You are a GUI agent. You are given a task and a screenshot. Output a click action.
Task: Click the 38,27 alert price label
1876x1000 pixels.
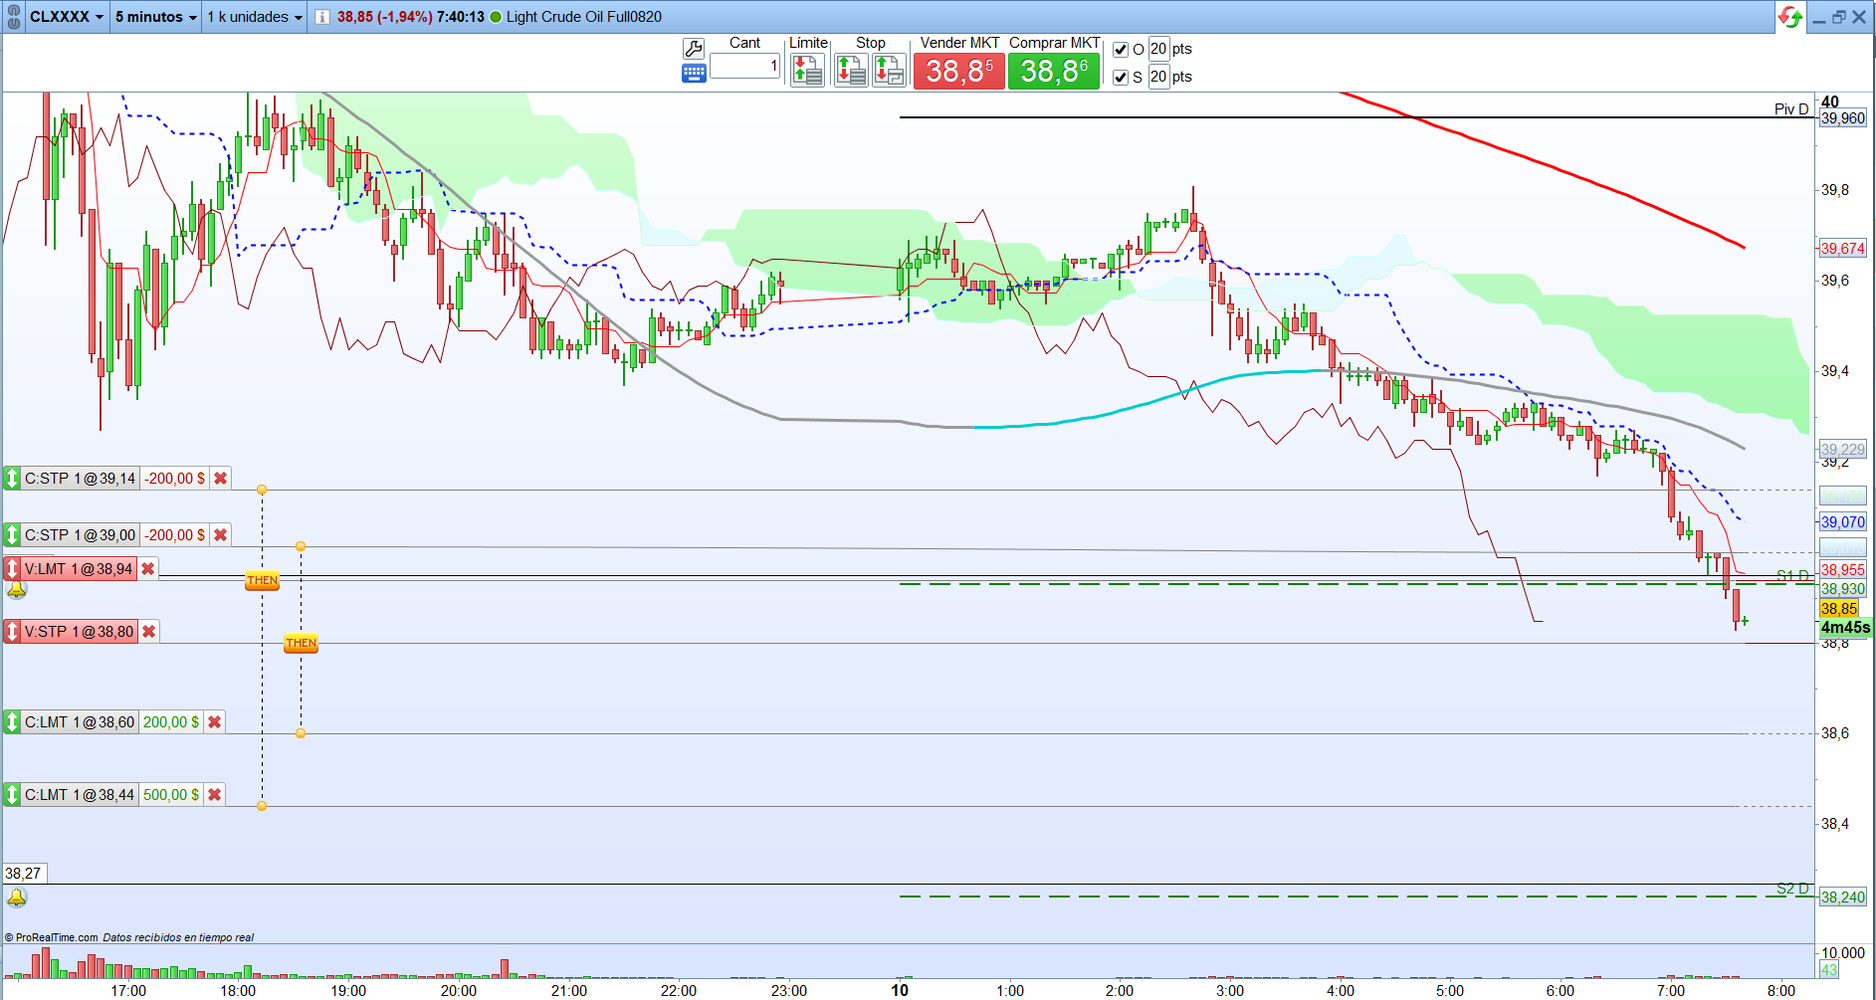coord(23,873)
